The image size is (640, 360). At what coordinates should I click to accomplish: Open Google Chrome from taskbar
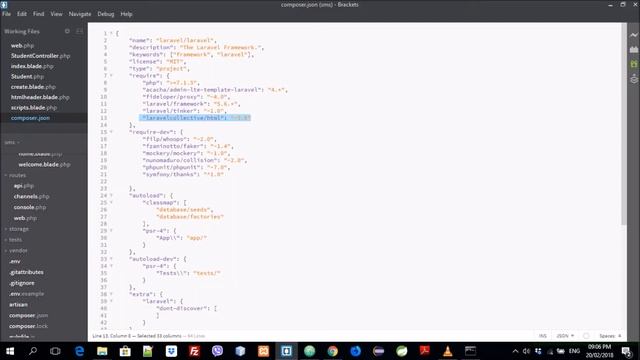333,351
